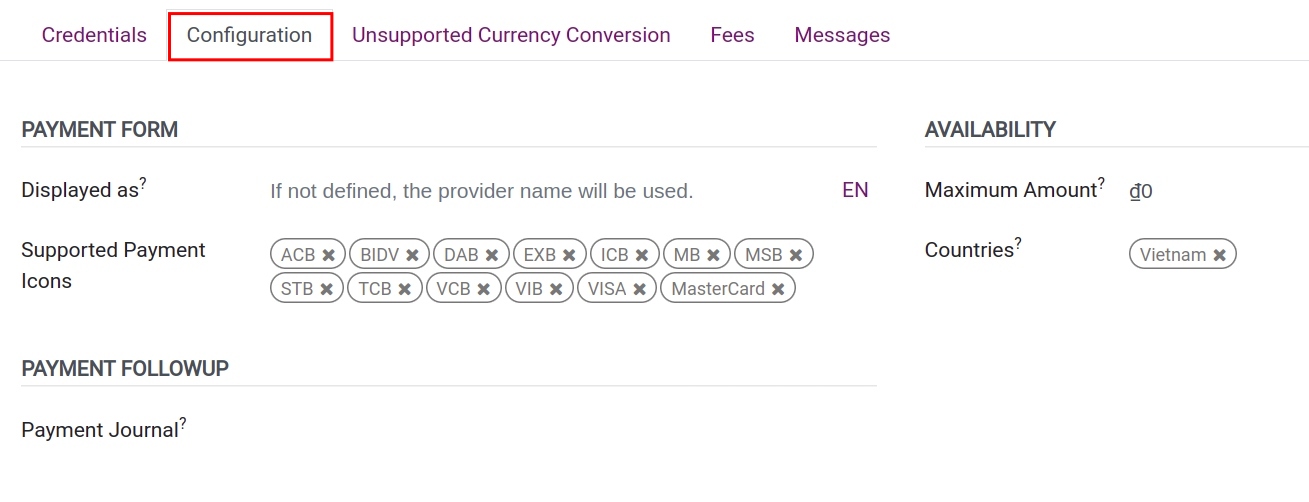
Task: Remove the BIDV tag with its x
Action: point(412,255)
